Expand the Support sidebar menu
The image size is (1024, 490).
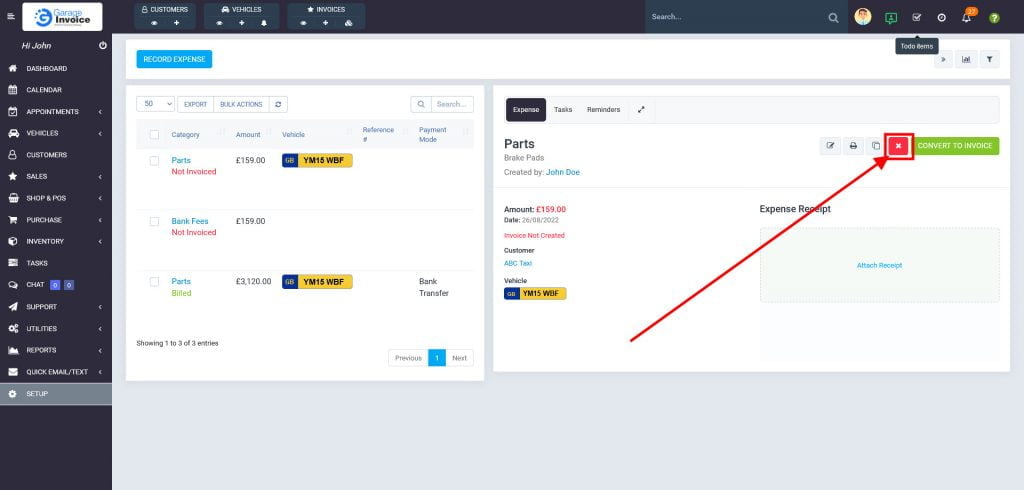56,307
